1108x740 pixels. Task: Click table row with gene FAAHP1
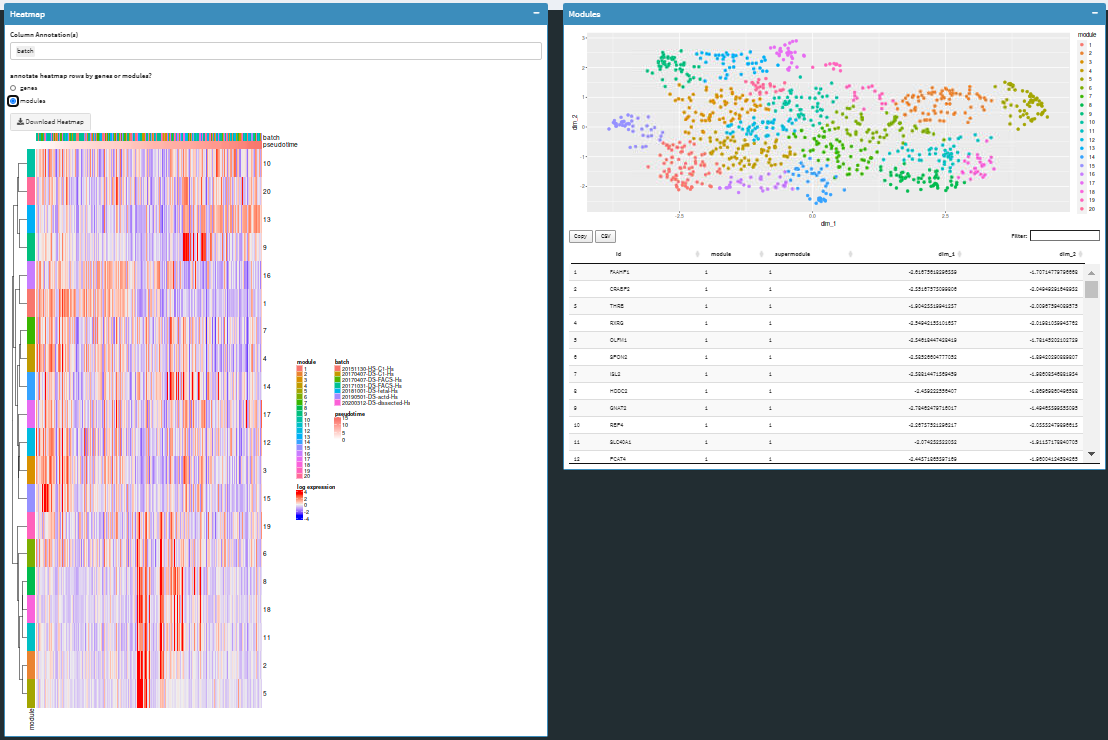827,272
